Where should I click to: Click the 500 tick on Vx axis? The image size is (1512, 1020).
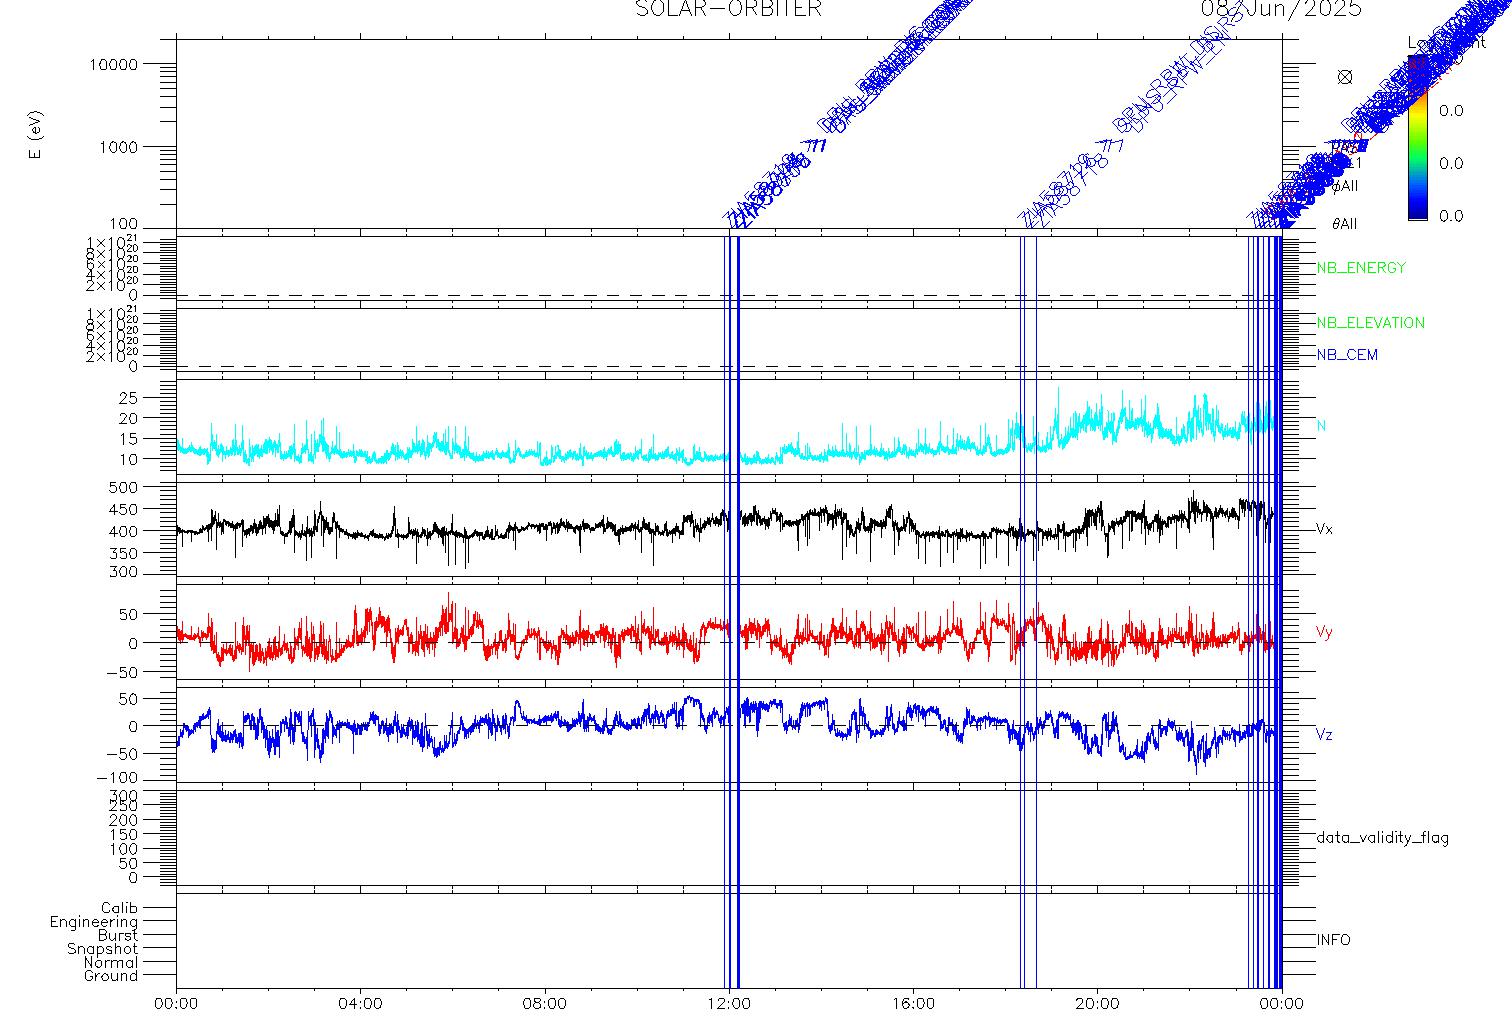point(123,488)
